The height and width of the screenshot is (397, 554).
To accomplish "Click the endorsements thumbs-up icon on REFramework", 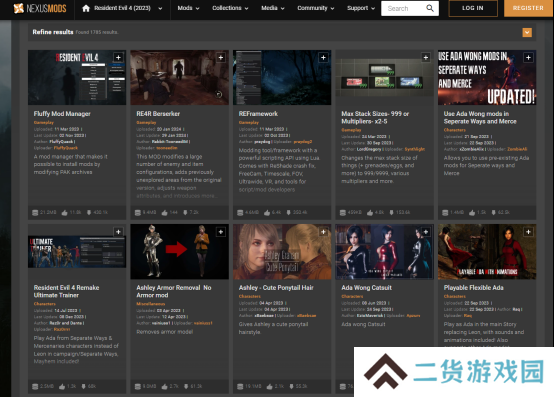I will pyautogui.click(x=267, y=213).
